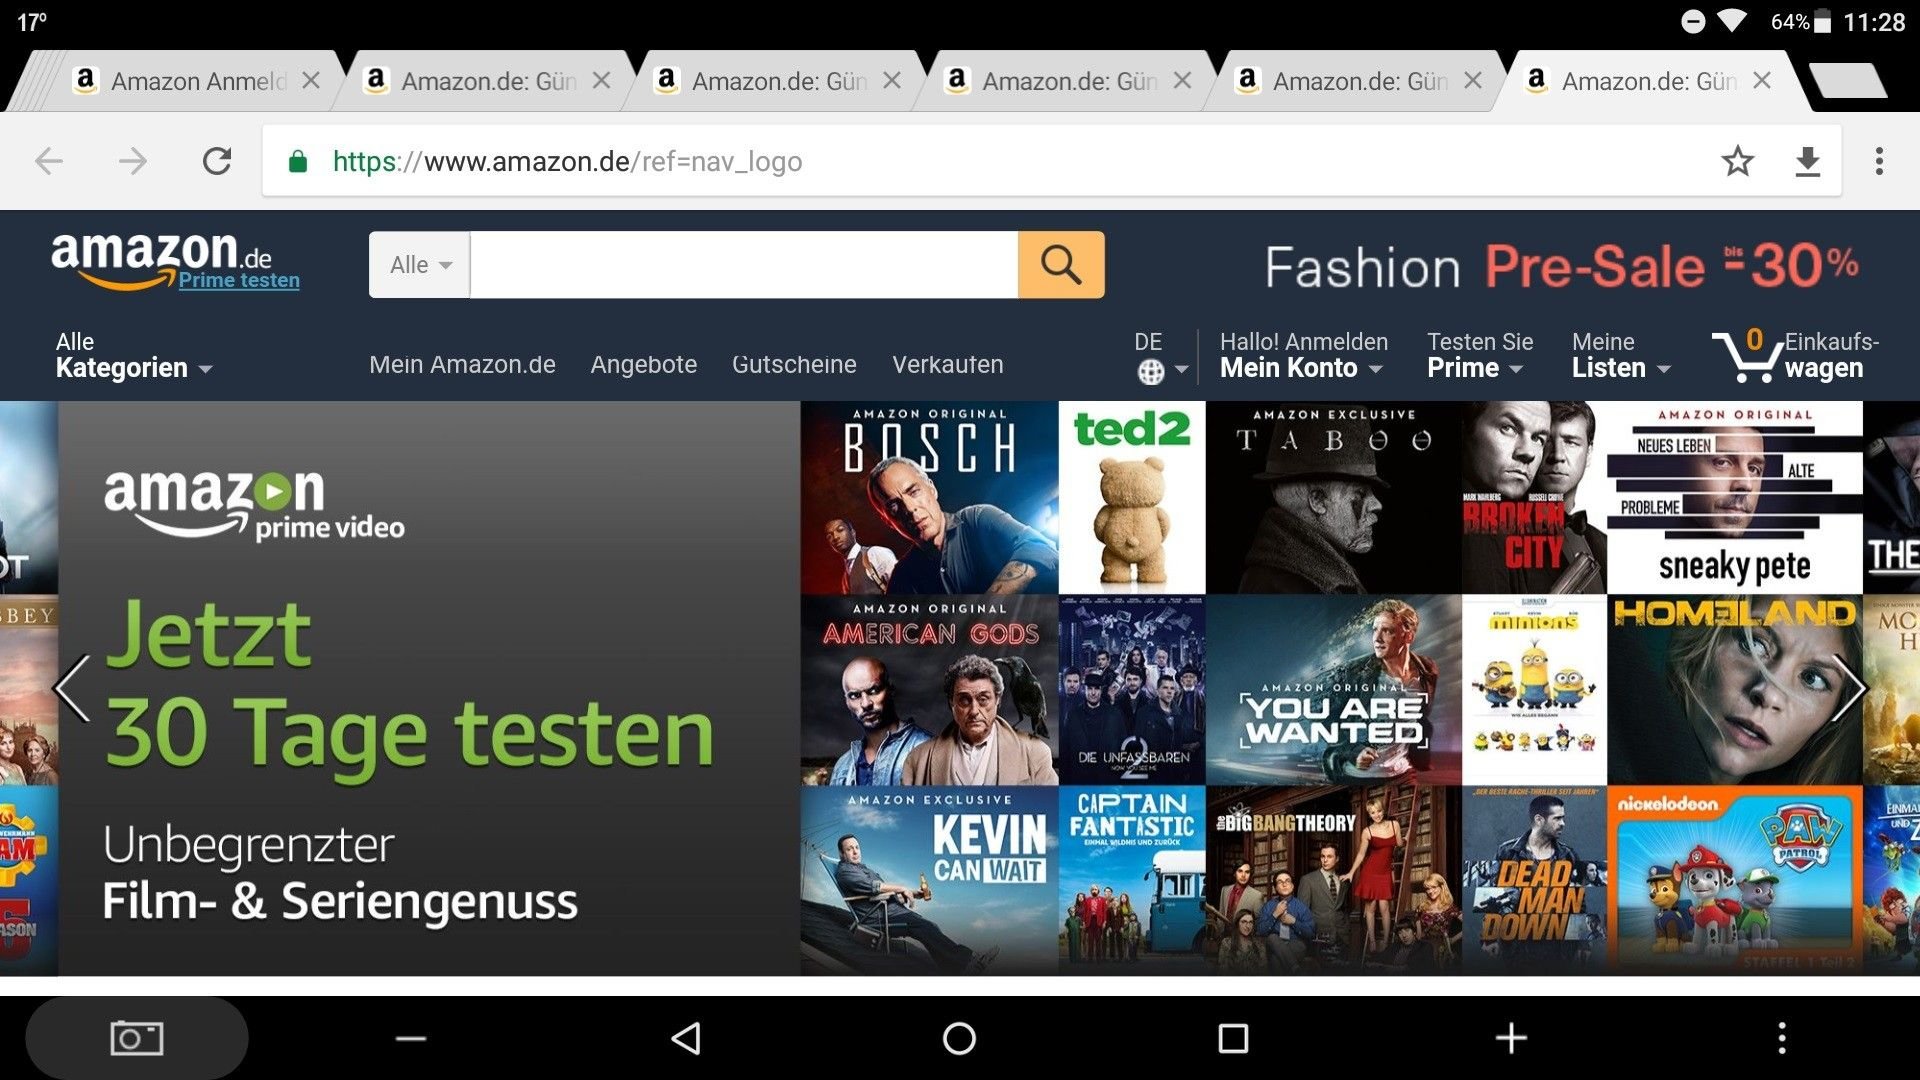Open the Dead Man Down thumbnail

click(x=1534, y=880)
